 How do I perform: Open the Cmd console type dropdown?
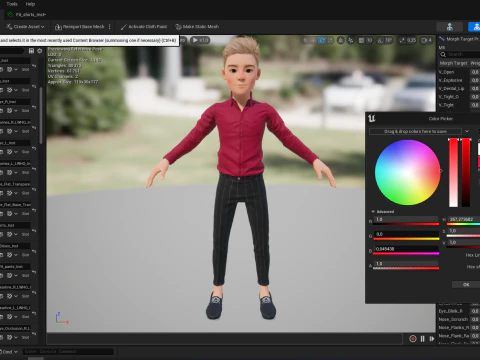point(9,352)
